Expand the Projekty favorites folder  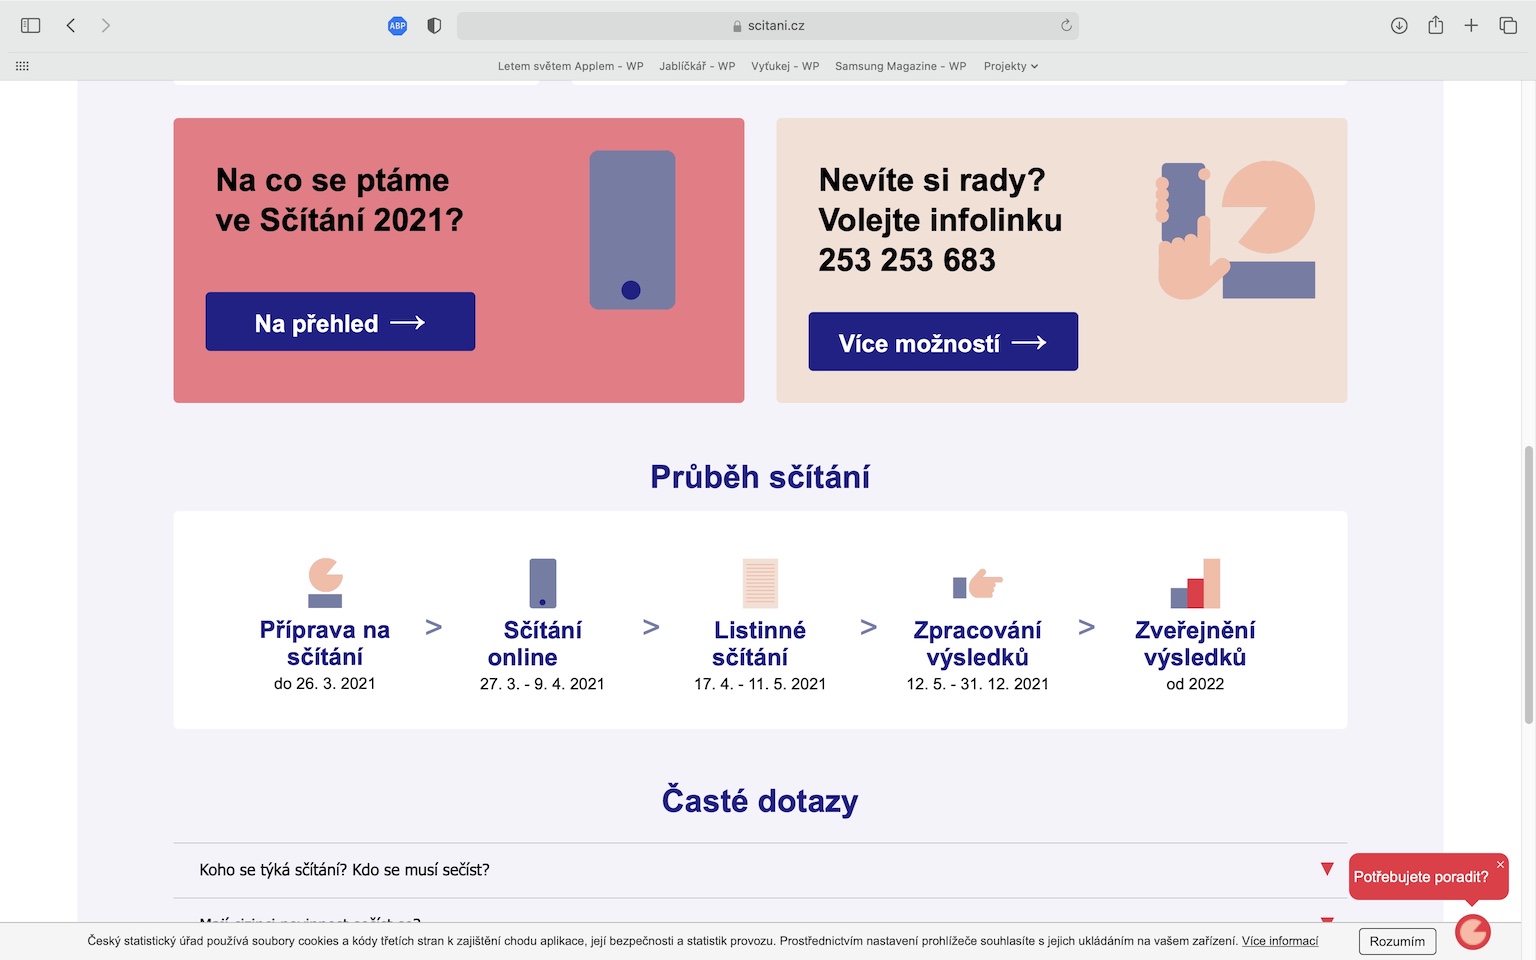pyautogui.click(x=1010, y=66)
